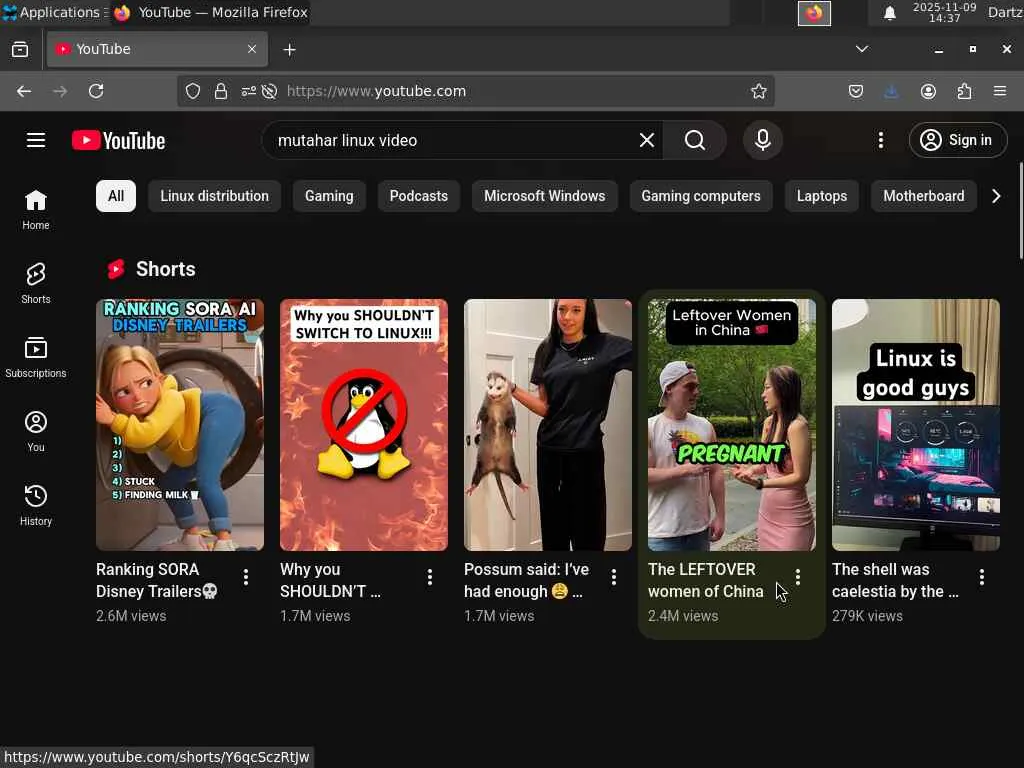Click the crossed-out Linux penguin thumbnail
This screenshot has height=768, width=1024.
pyautogui.click(x=364, y=424)
